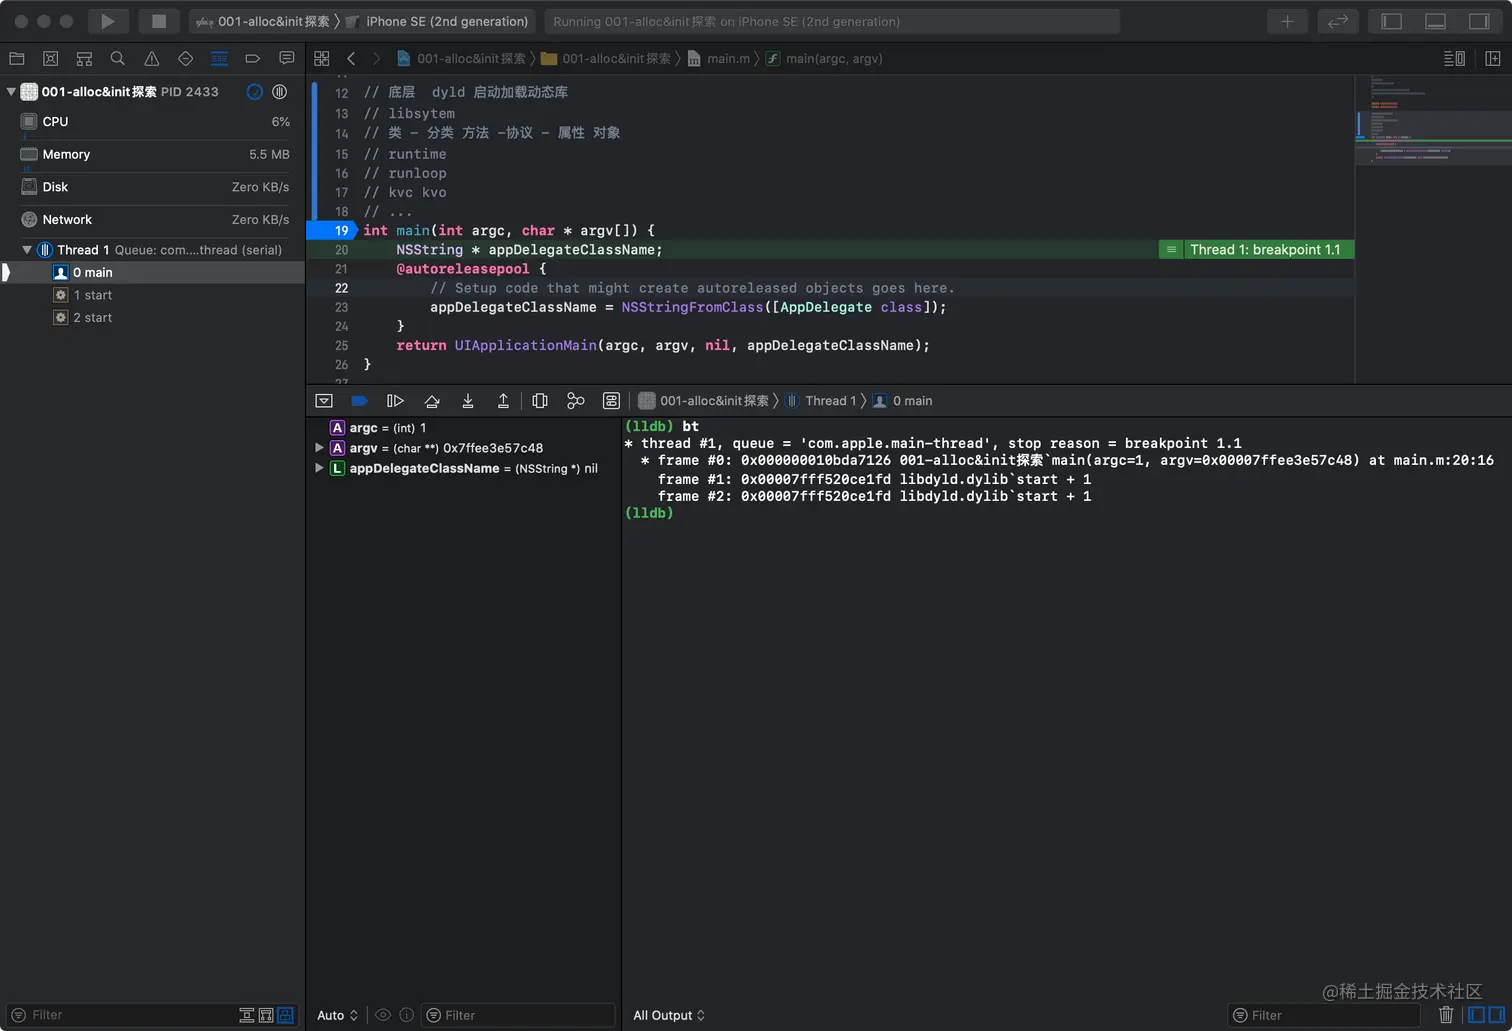This screenshot has width=1512, height=1031.
Task: Choose the iPhone SE (2nd generation) destination
Action: click(437, 21)
